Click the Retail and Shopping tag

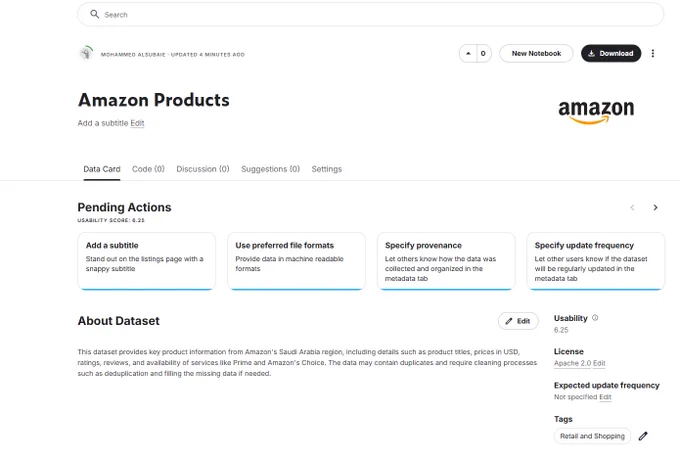[592, 436]
